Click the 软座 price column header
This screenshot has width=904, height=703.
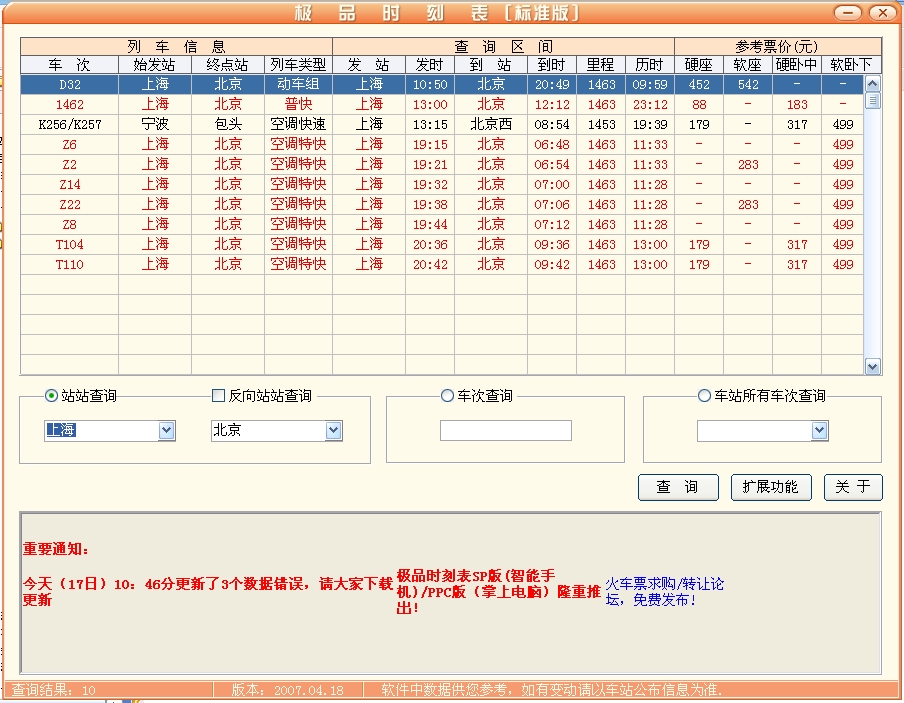[x=748, y=65]
